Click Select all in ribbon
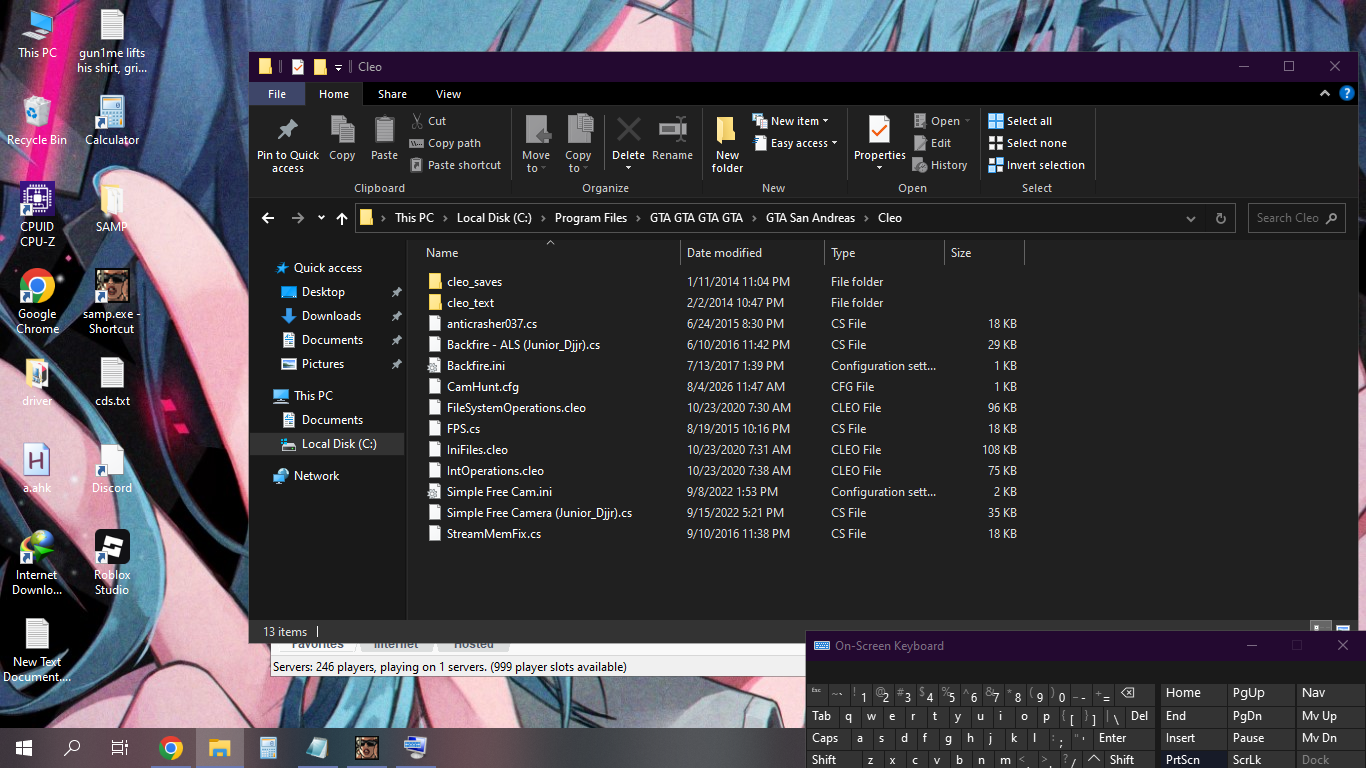The width and height of the screenshot is (1366, 768). point(1020,121)
